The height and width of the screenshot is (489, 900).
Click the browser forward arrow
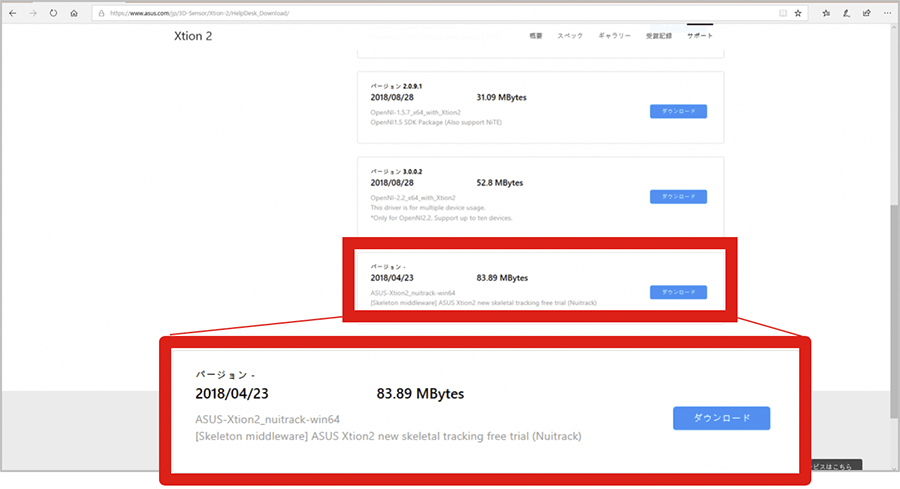[x=33, y=13]
